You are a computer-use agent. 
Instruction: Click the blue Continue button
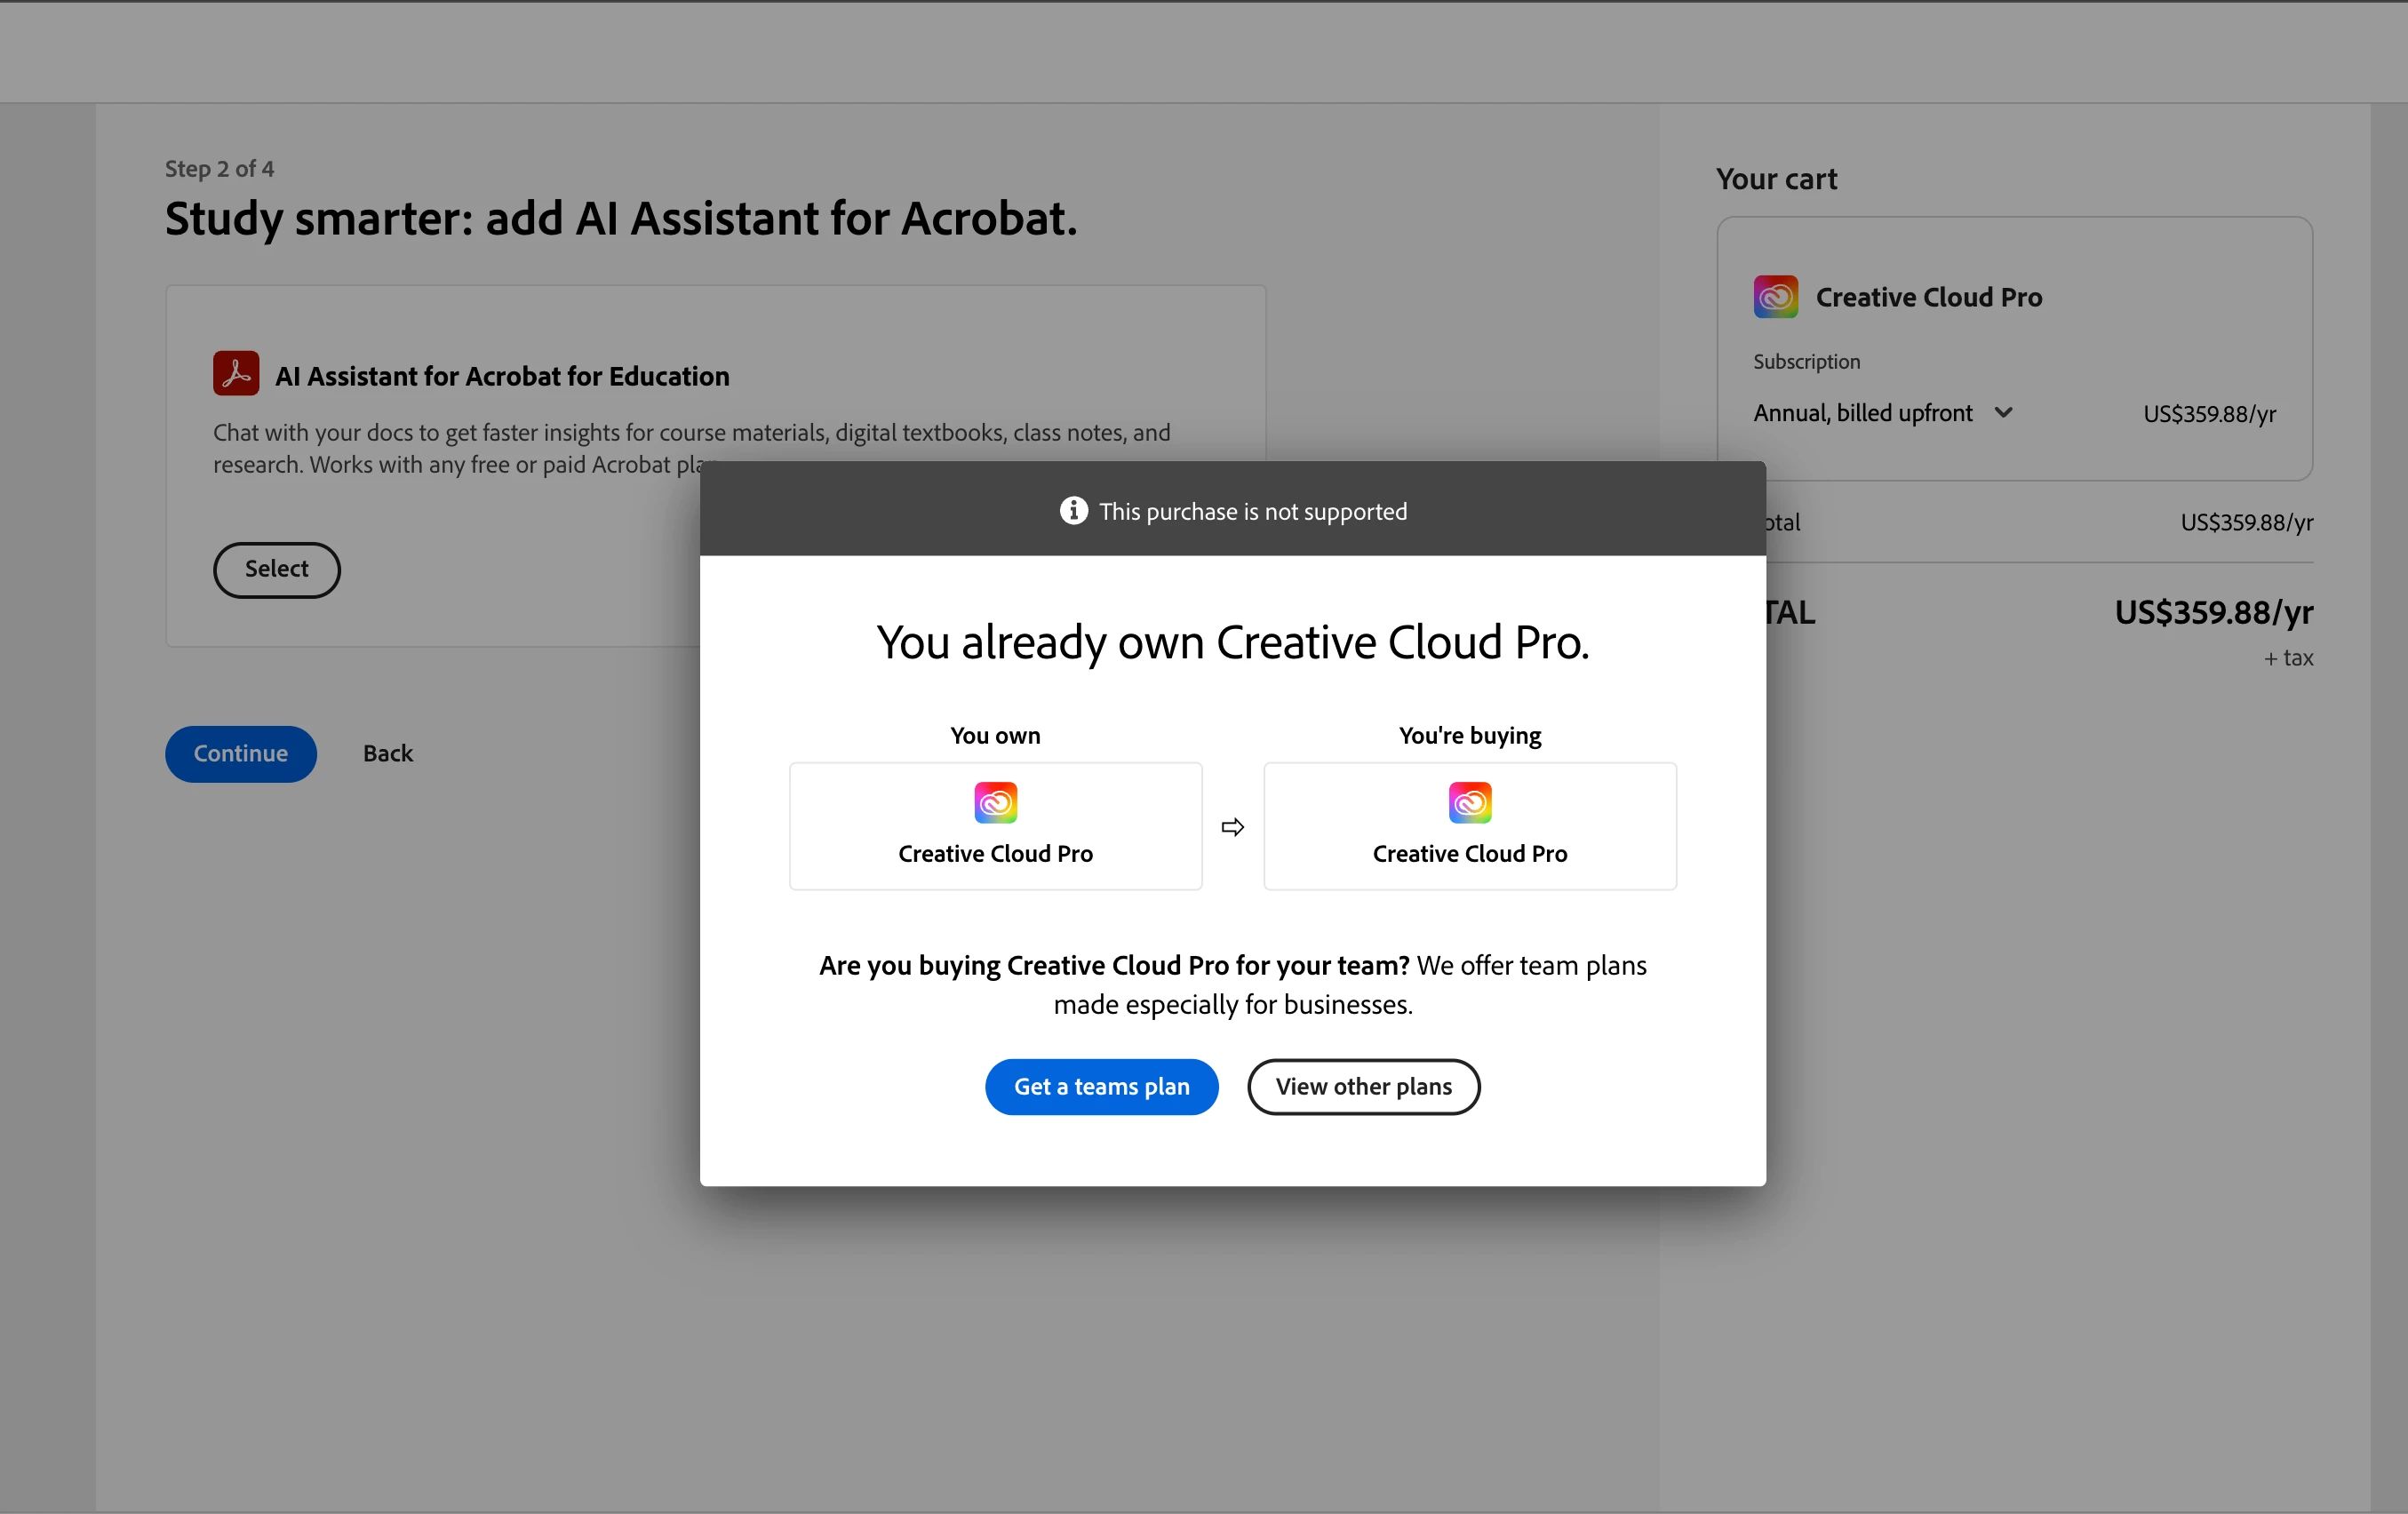tap(240, 754)
